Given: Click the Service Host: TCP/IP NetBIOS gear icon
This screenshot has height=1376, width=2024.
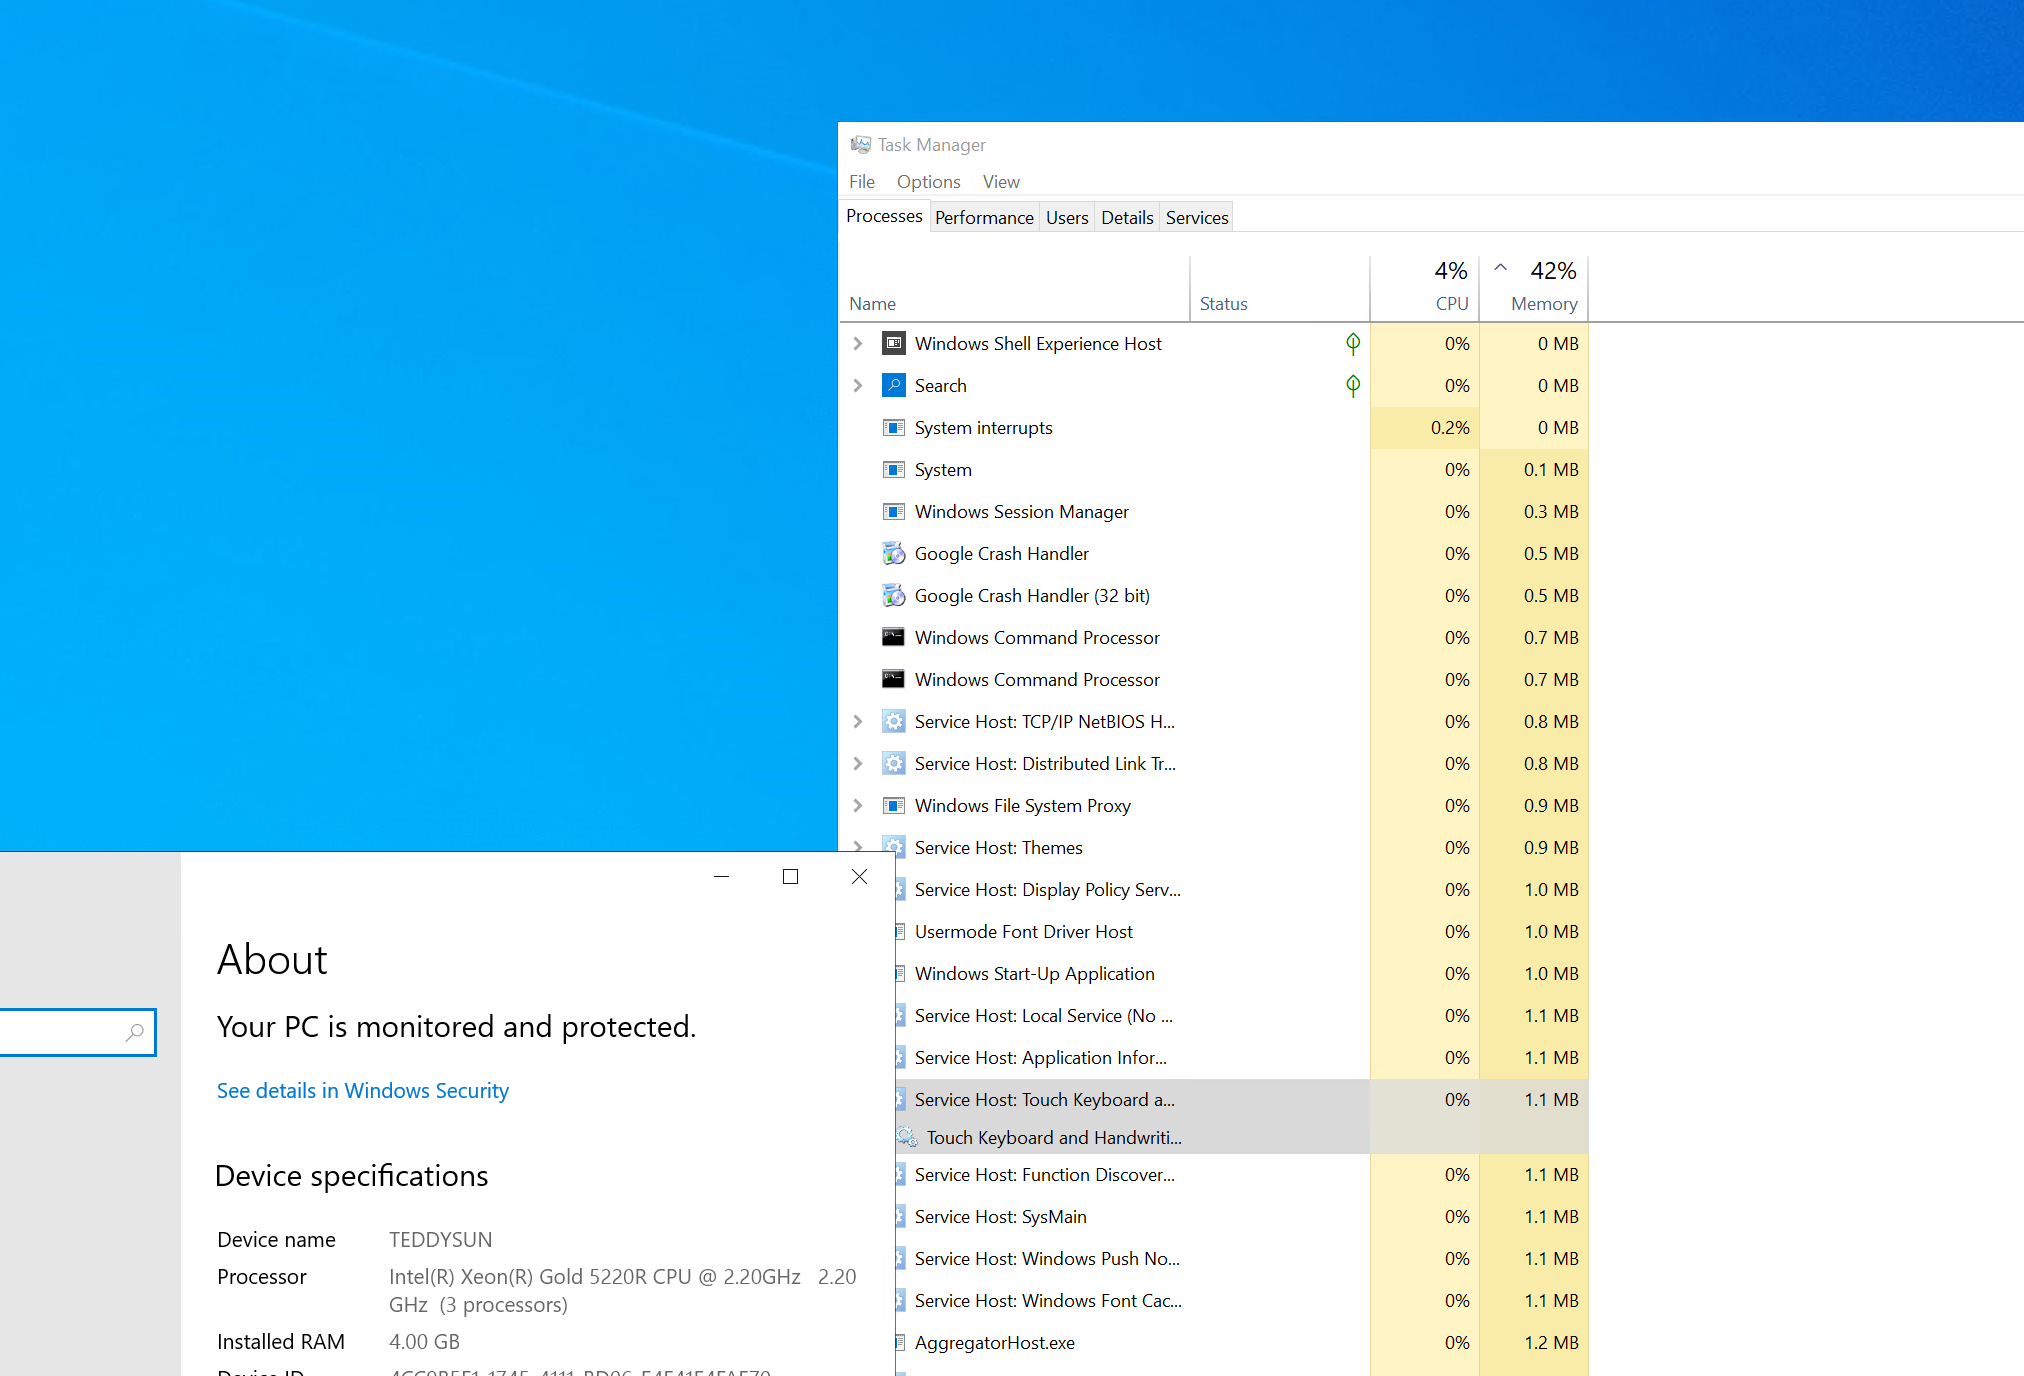Looking at the screenshot, I should point(894,721).
